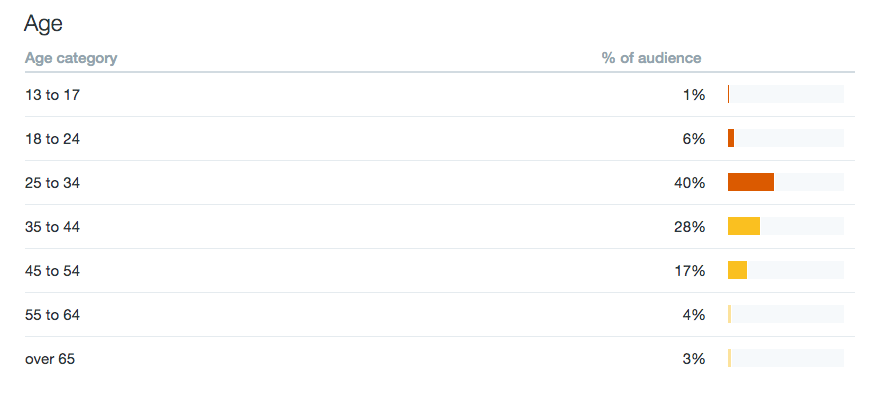Select the 13 to 17 age row
The height and width of the screenshot is (398, 880).
tap(439, 95)
